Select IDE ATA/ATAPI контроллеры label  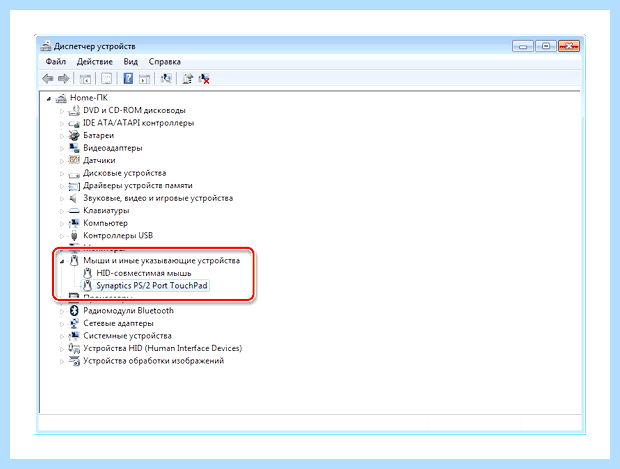tap(138, 123)
